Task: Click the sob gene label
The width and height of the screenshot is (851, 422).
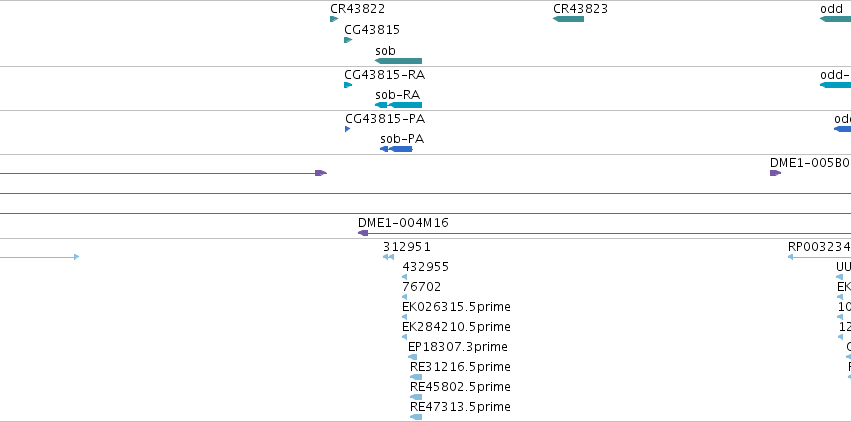Action: tap(385, 50)
